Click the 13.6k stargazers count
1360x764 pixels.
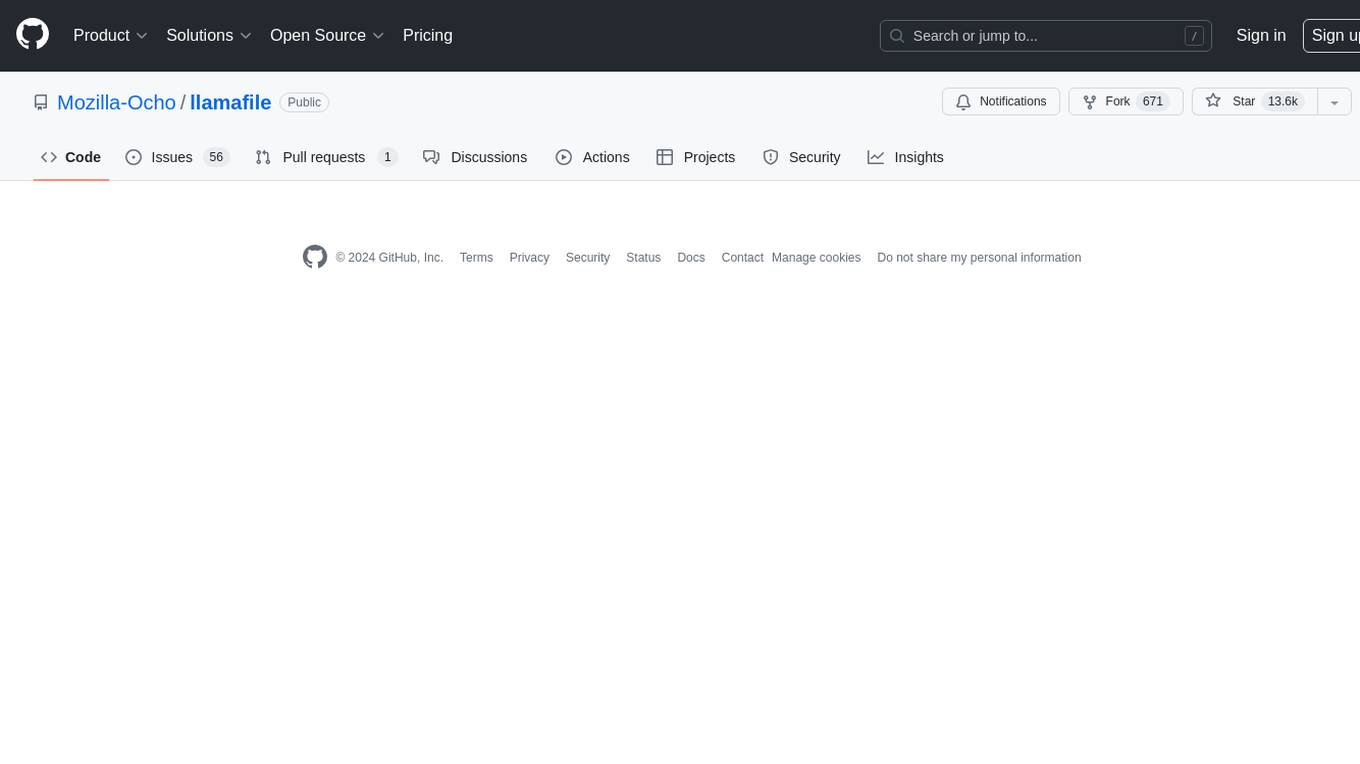(x=1282, y=101)
